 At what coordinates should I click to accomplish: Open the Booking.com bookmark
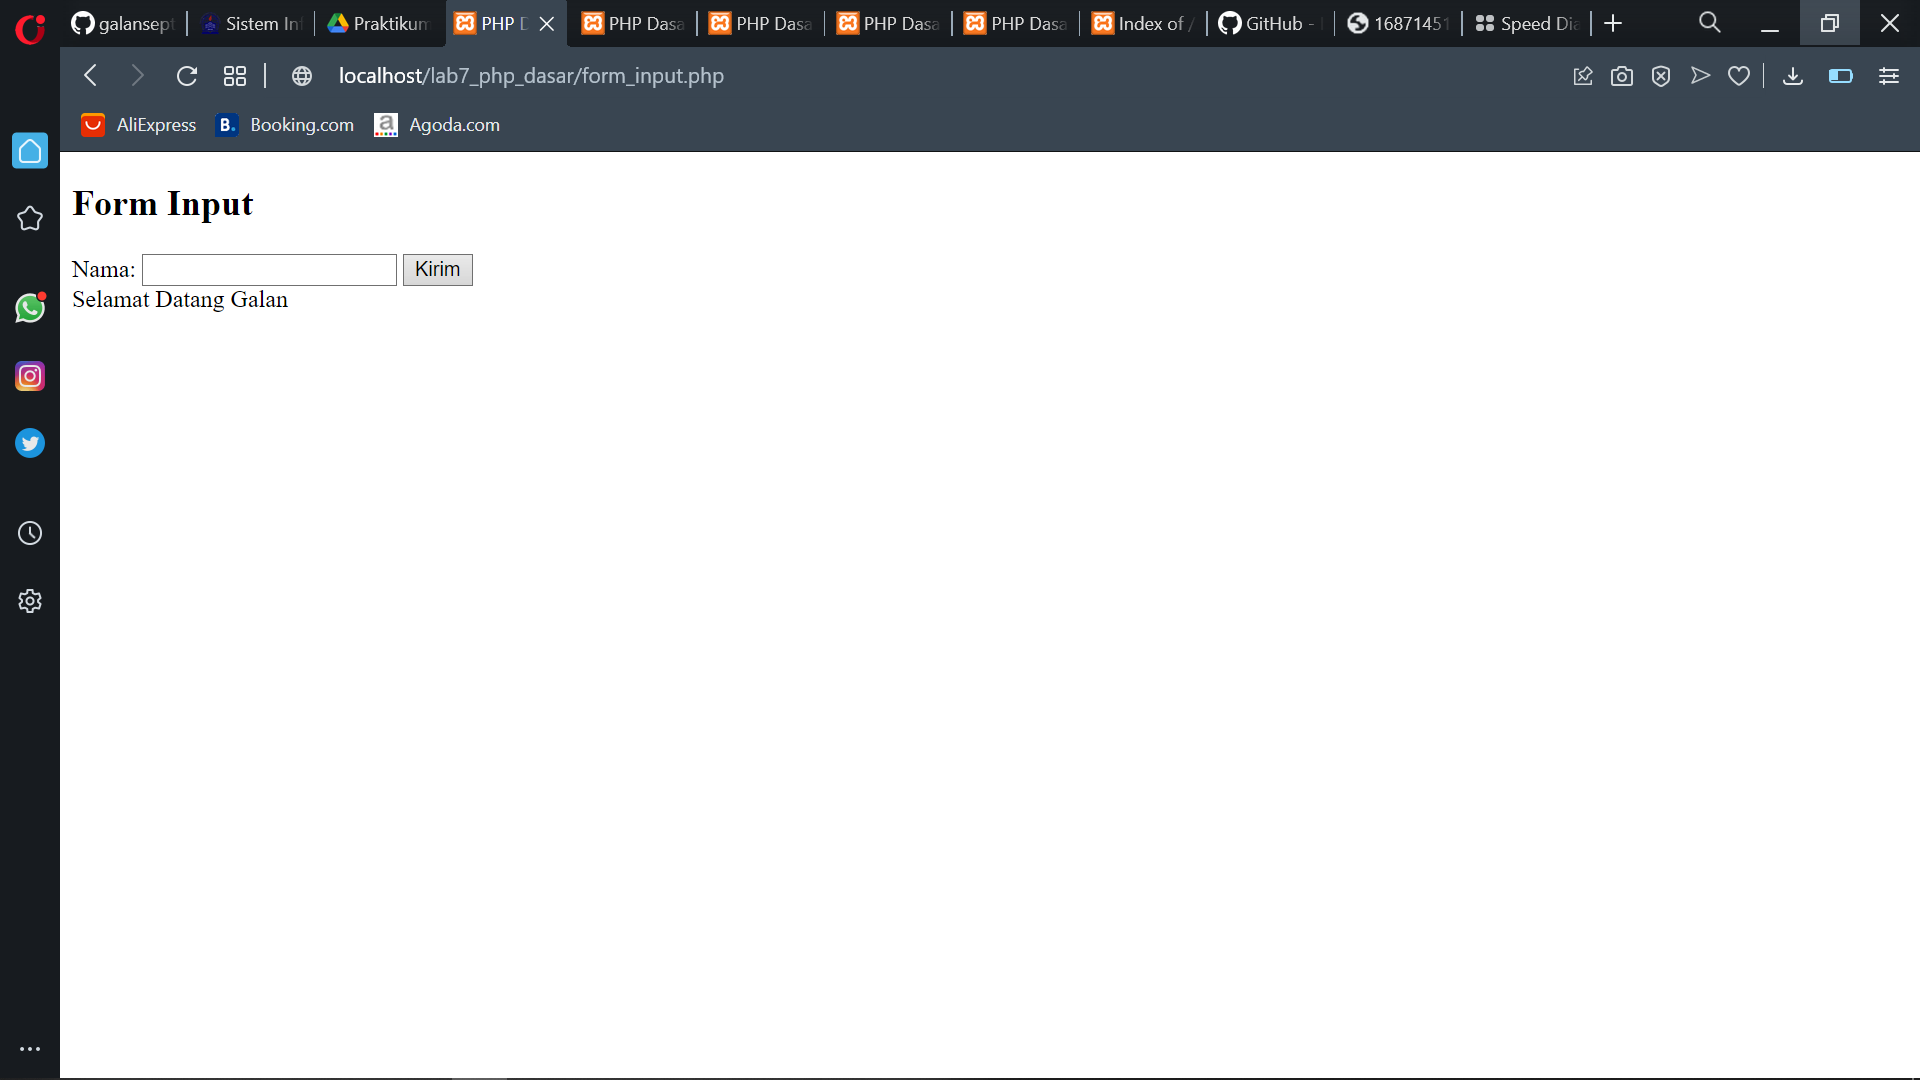click(283, 124)
